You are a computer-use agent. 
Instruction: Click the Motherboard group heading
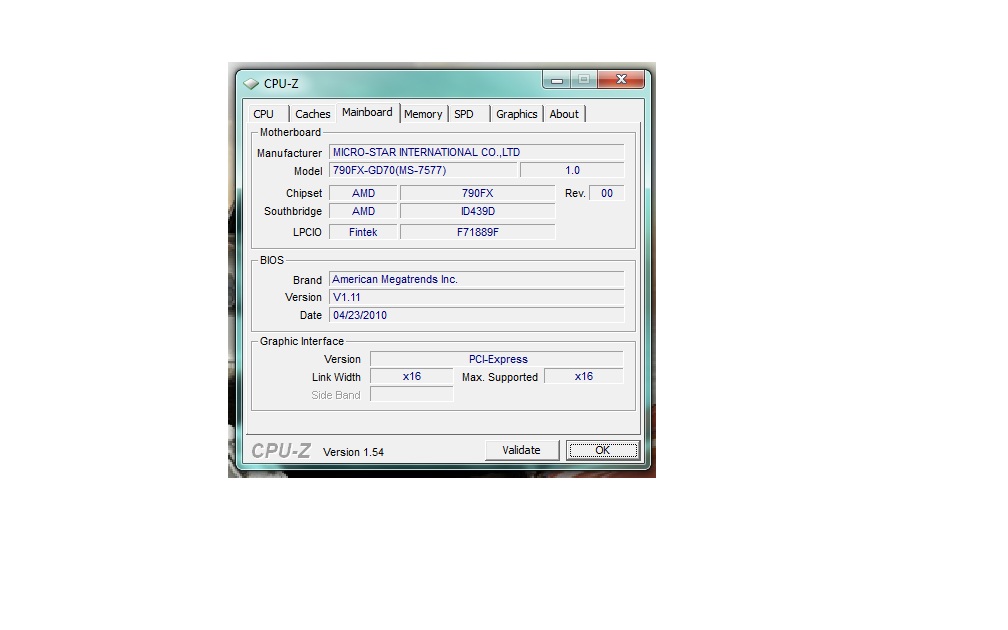tap(290, 132)
